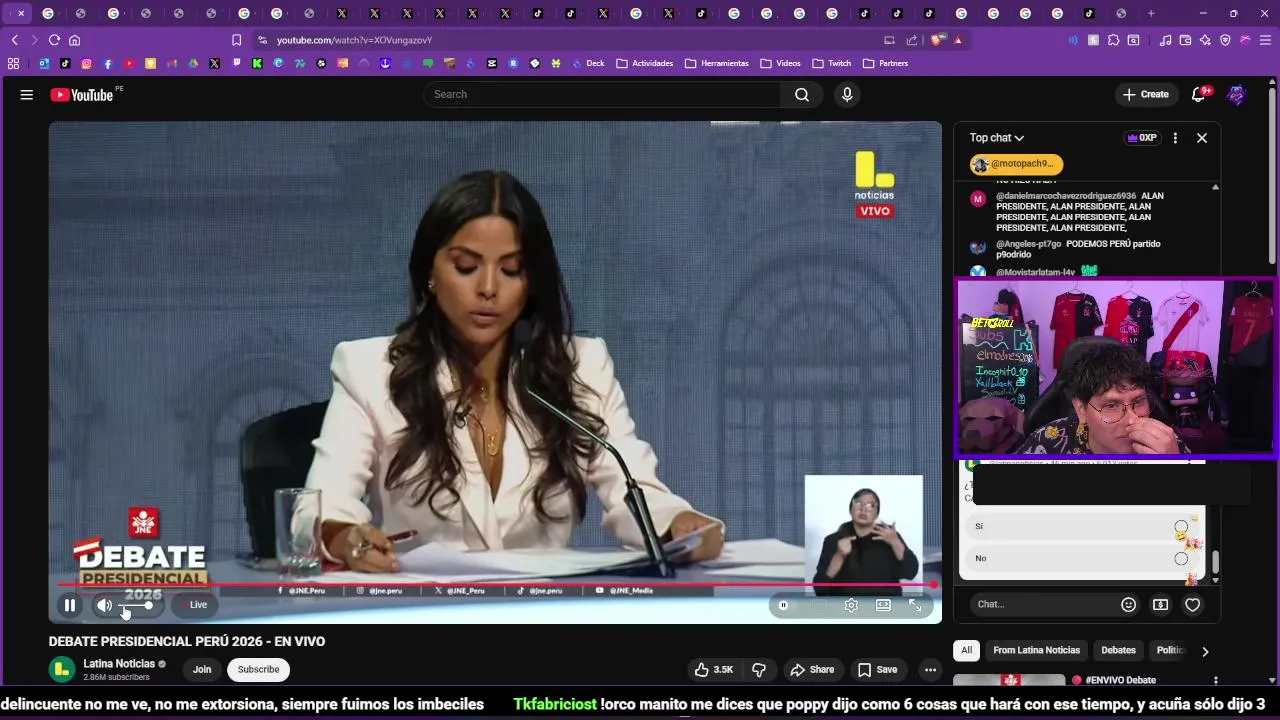Select the 'All' filter chip
This screenshot has height=720, width=1280.
967,650
